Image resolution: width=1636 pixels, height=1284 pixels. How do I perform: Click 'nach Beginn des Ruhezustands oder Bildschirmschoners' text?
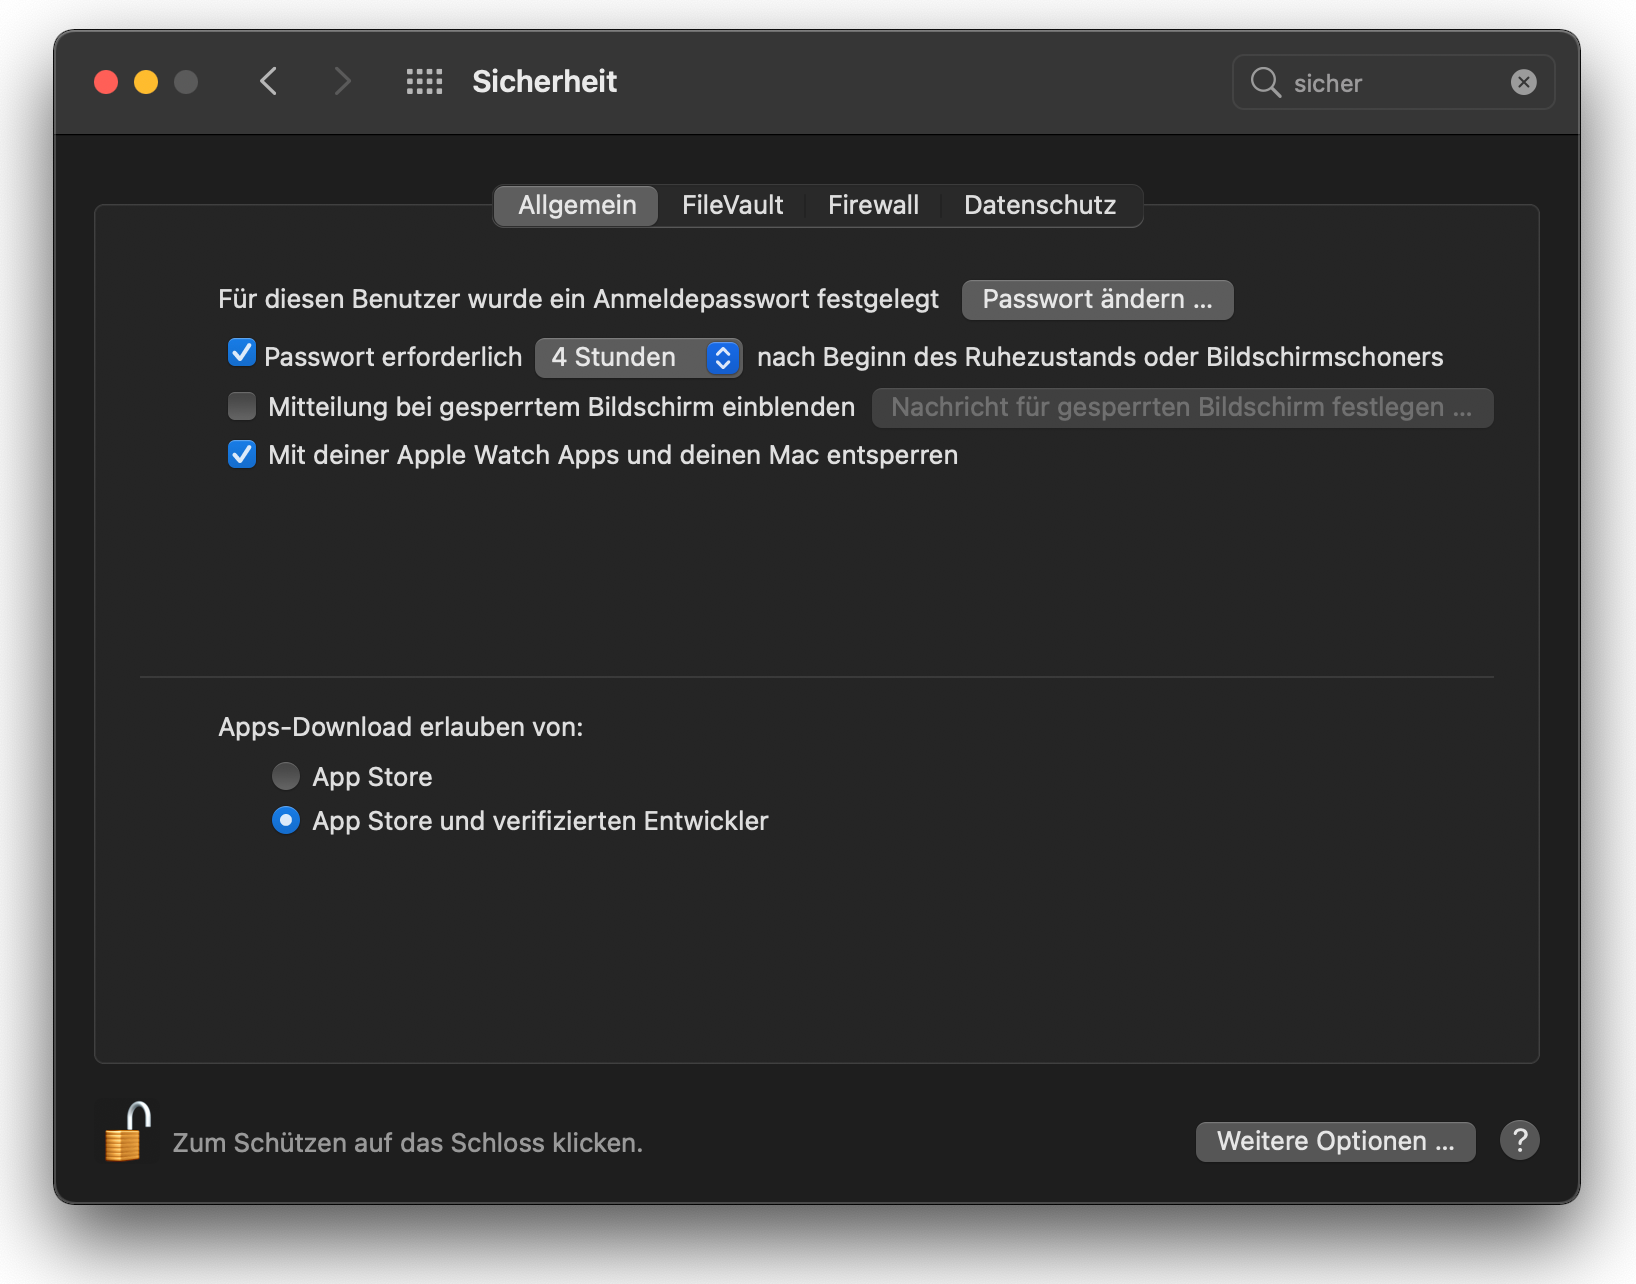tap(1100, 357)
